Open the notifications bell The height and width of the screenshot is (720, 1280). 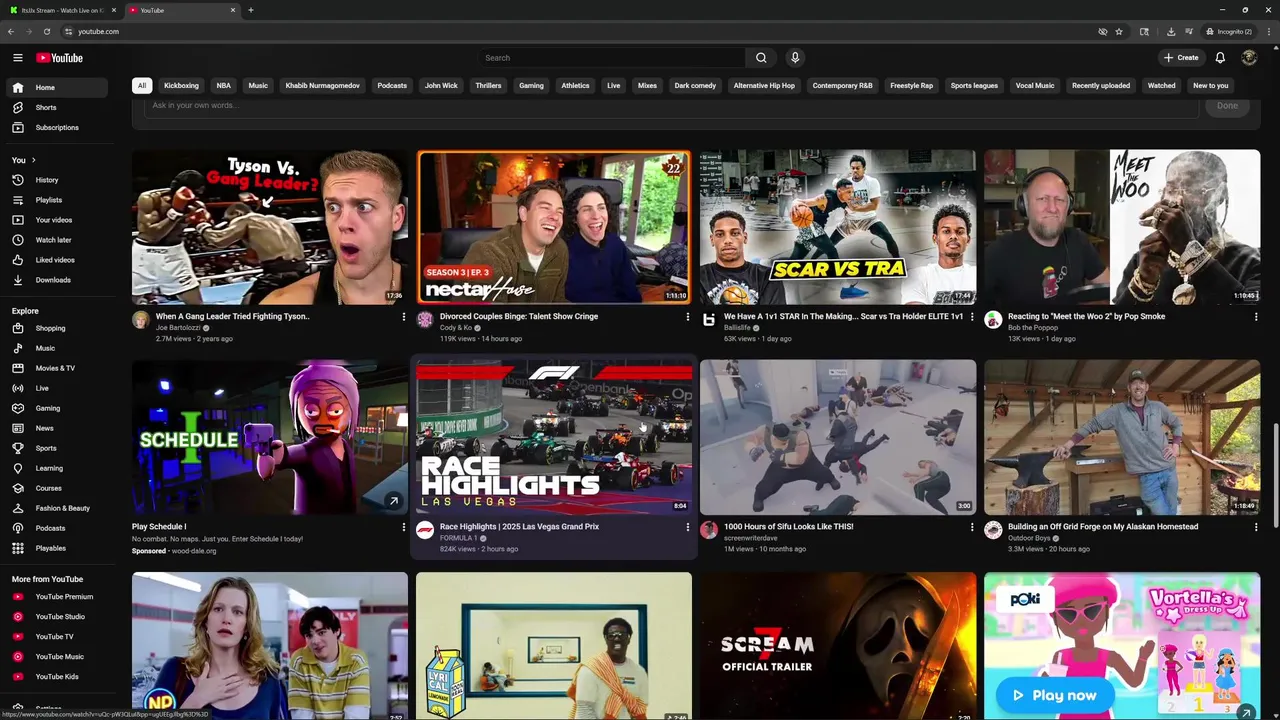point(1220,57)
